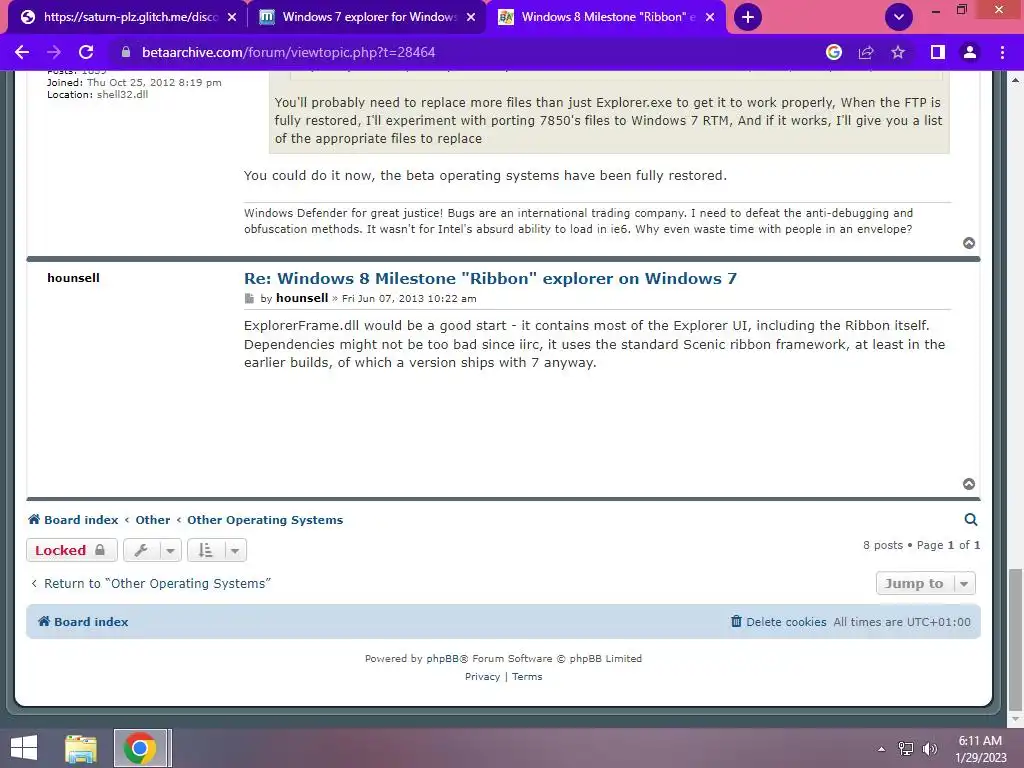
Task: Expand the Jump to dropdown arrow
Action: click(964, 583)
